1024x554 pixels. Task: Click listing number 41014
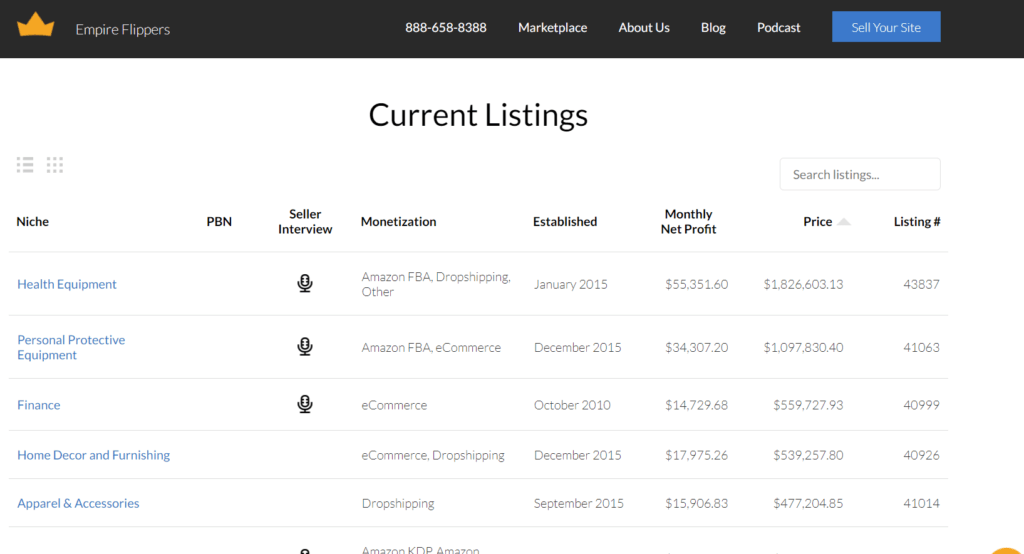[x=921, y=503]
